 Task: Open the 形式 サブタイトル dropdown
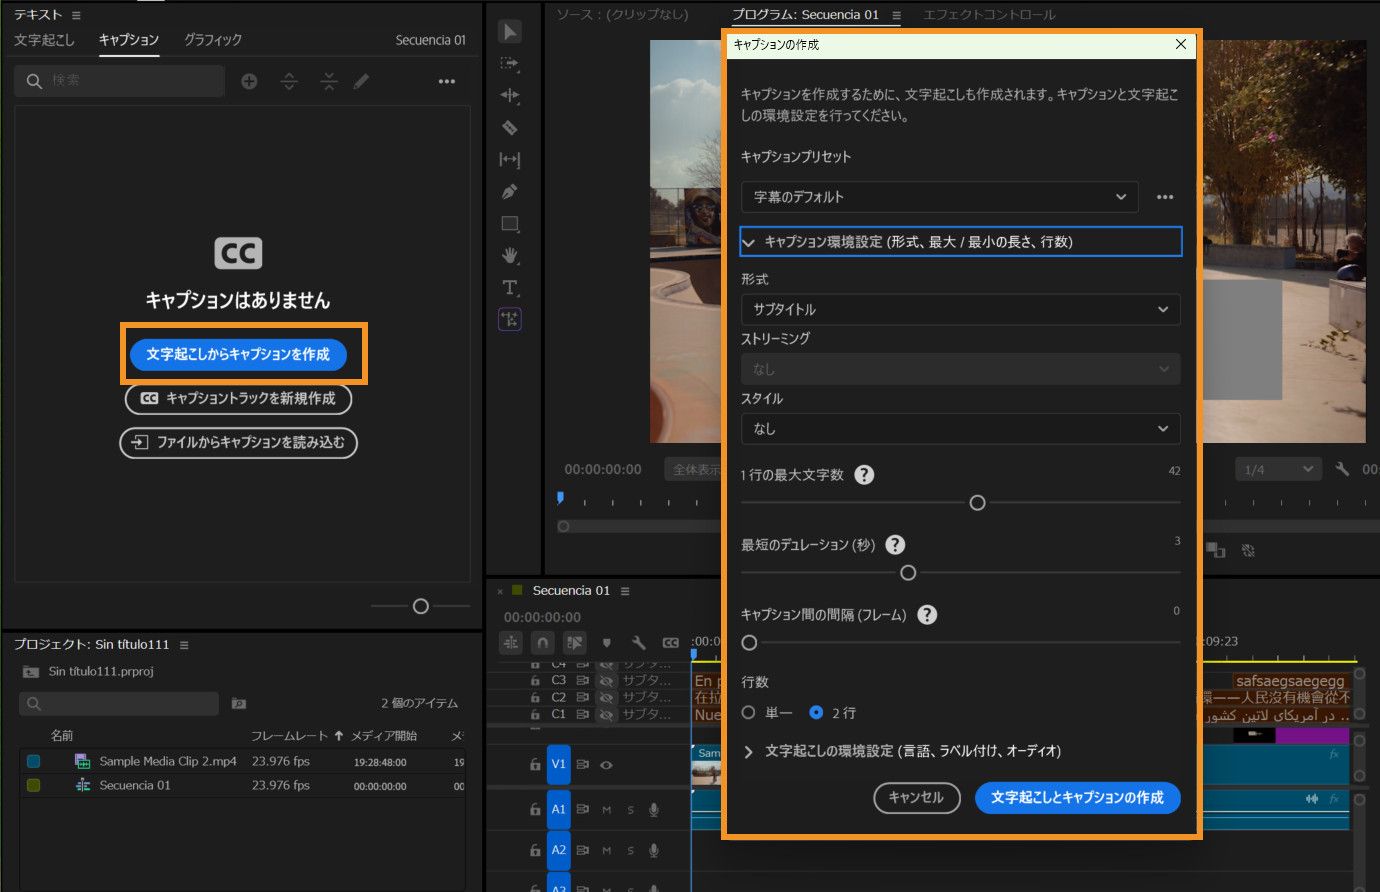(x=960, y=310)
